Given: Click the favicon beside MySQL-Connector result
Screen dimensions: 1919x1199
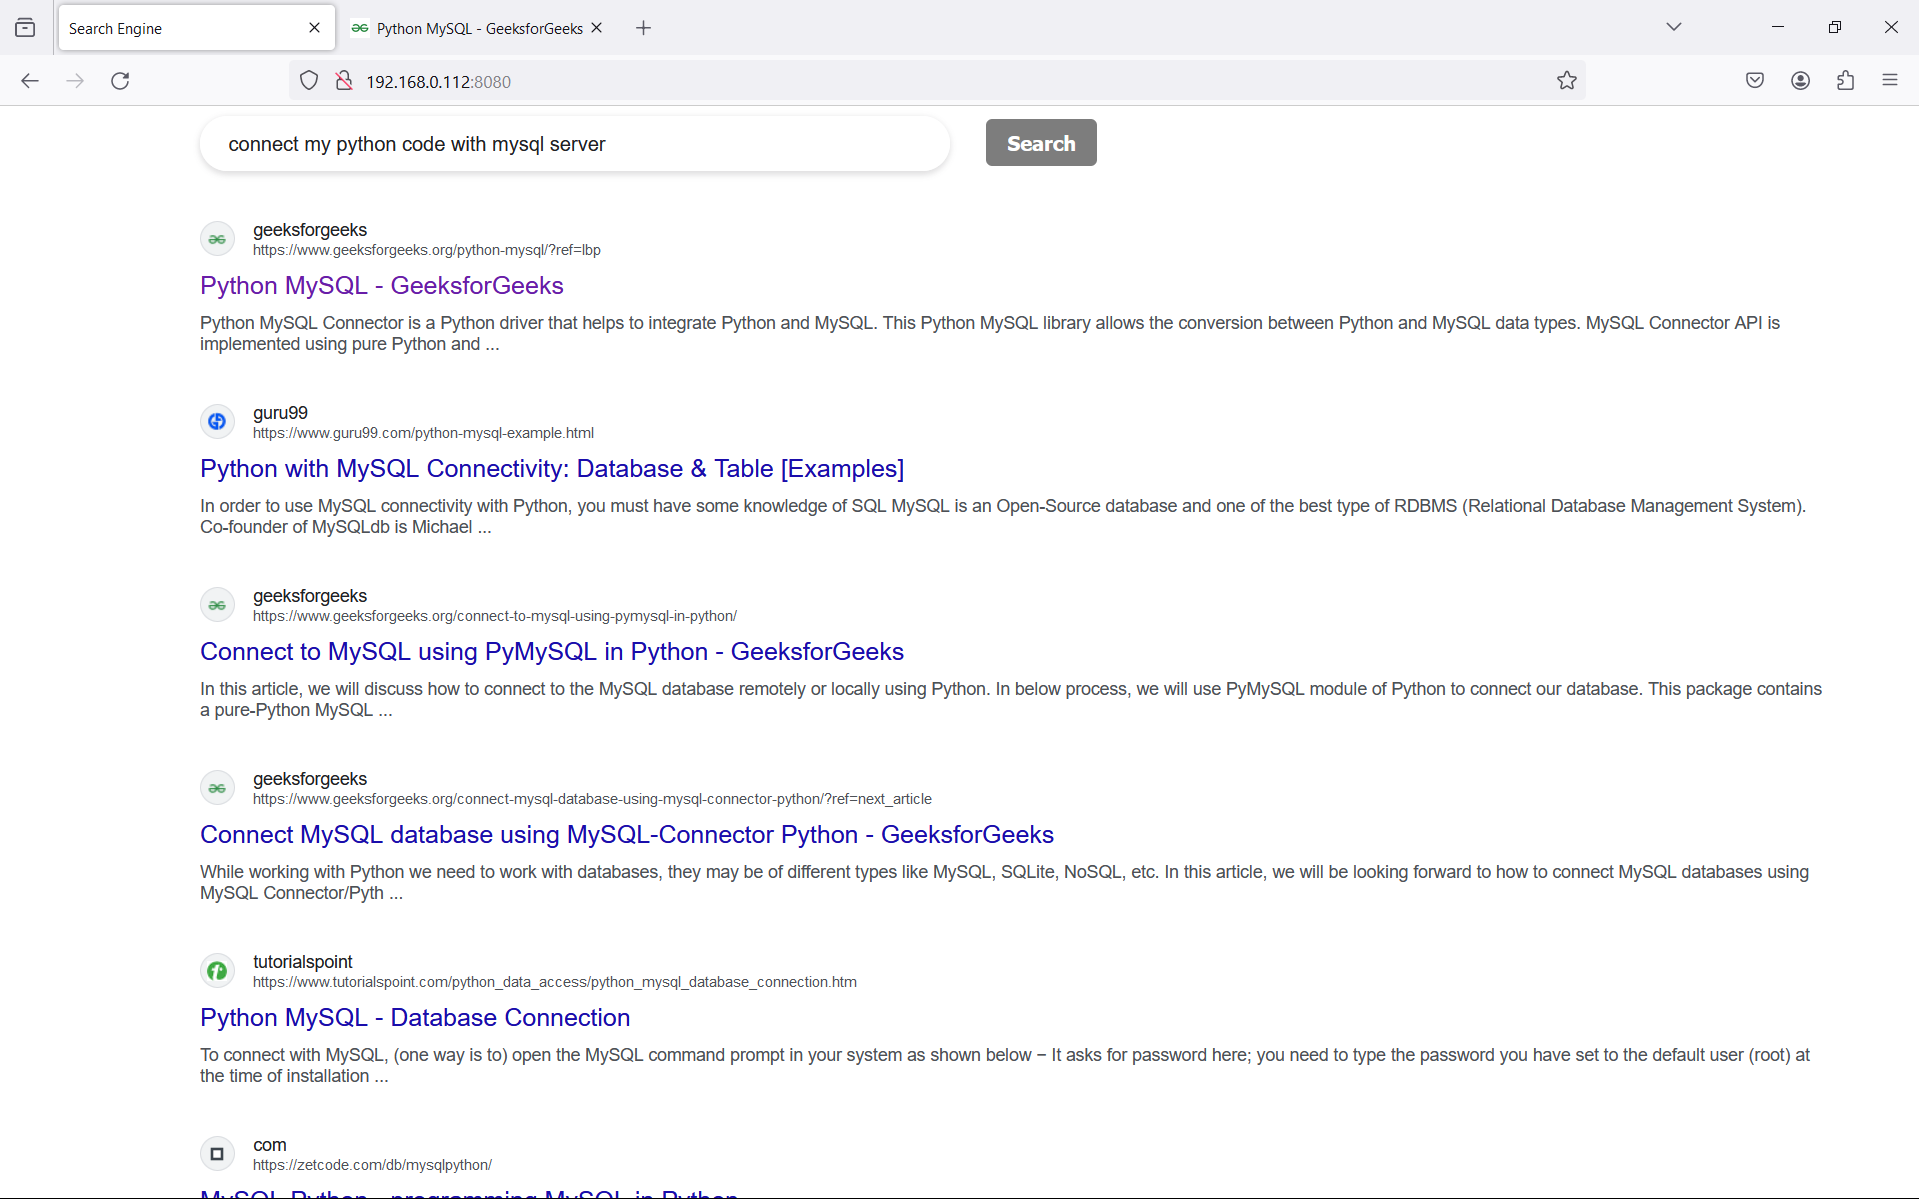Looking at the screenshot, I should point(217,788).
